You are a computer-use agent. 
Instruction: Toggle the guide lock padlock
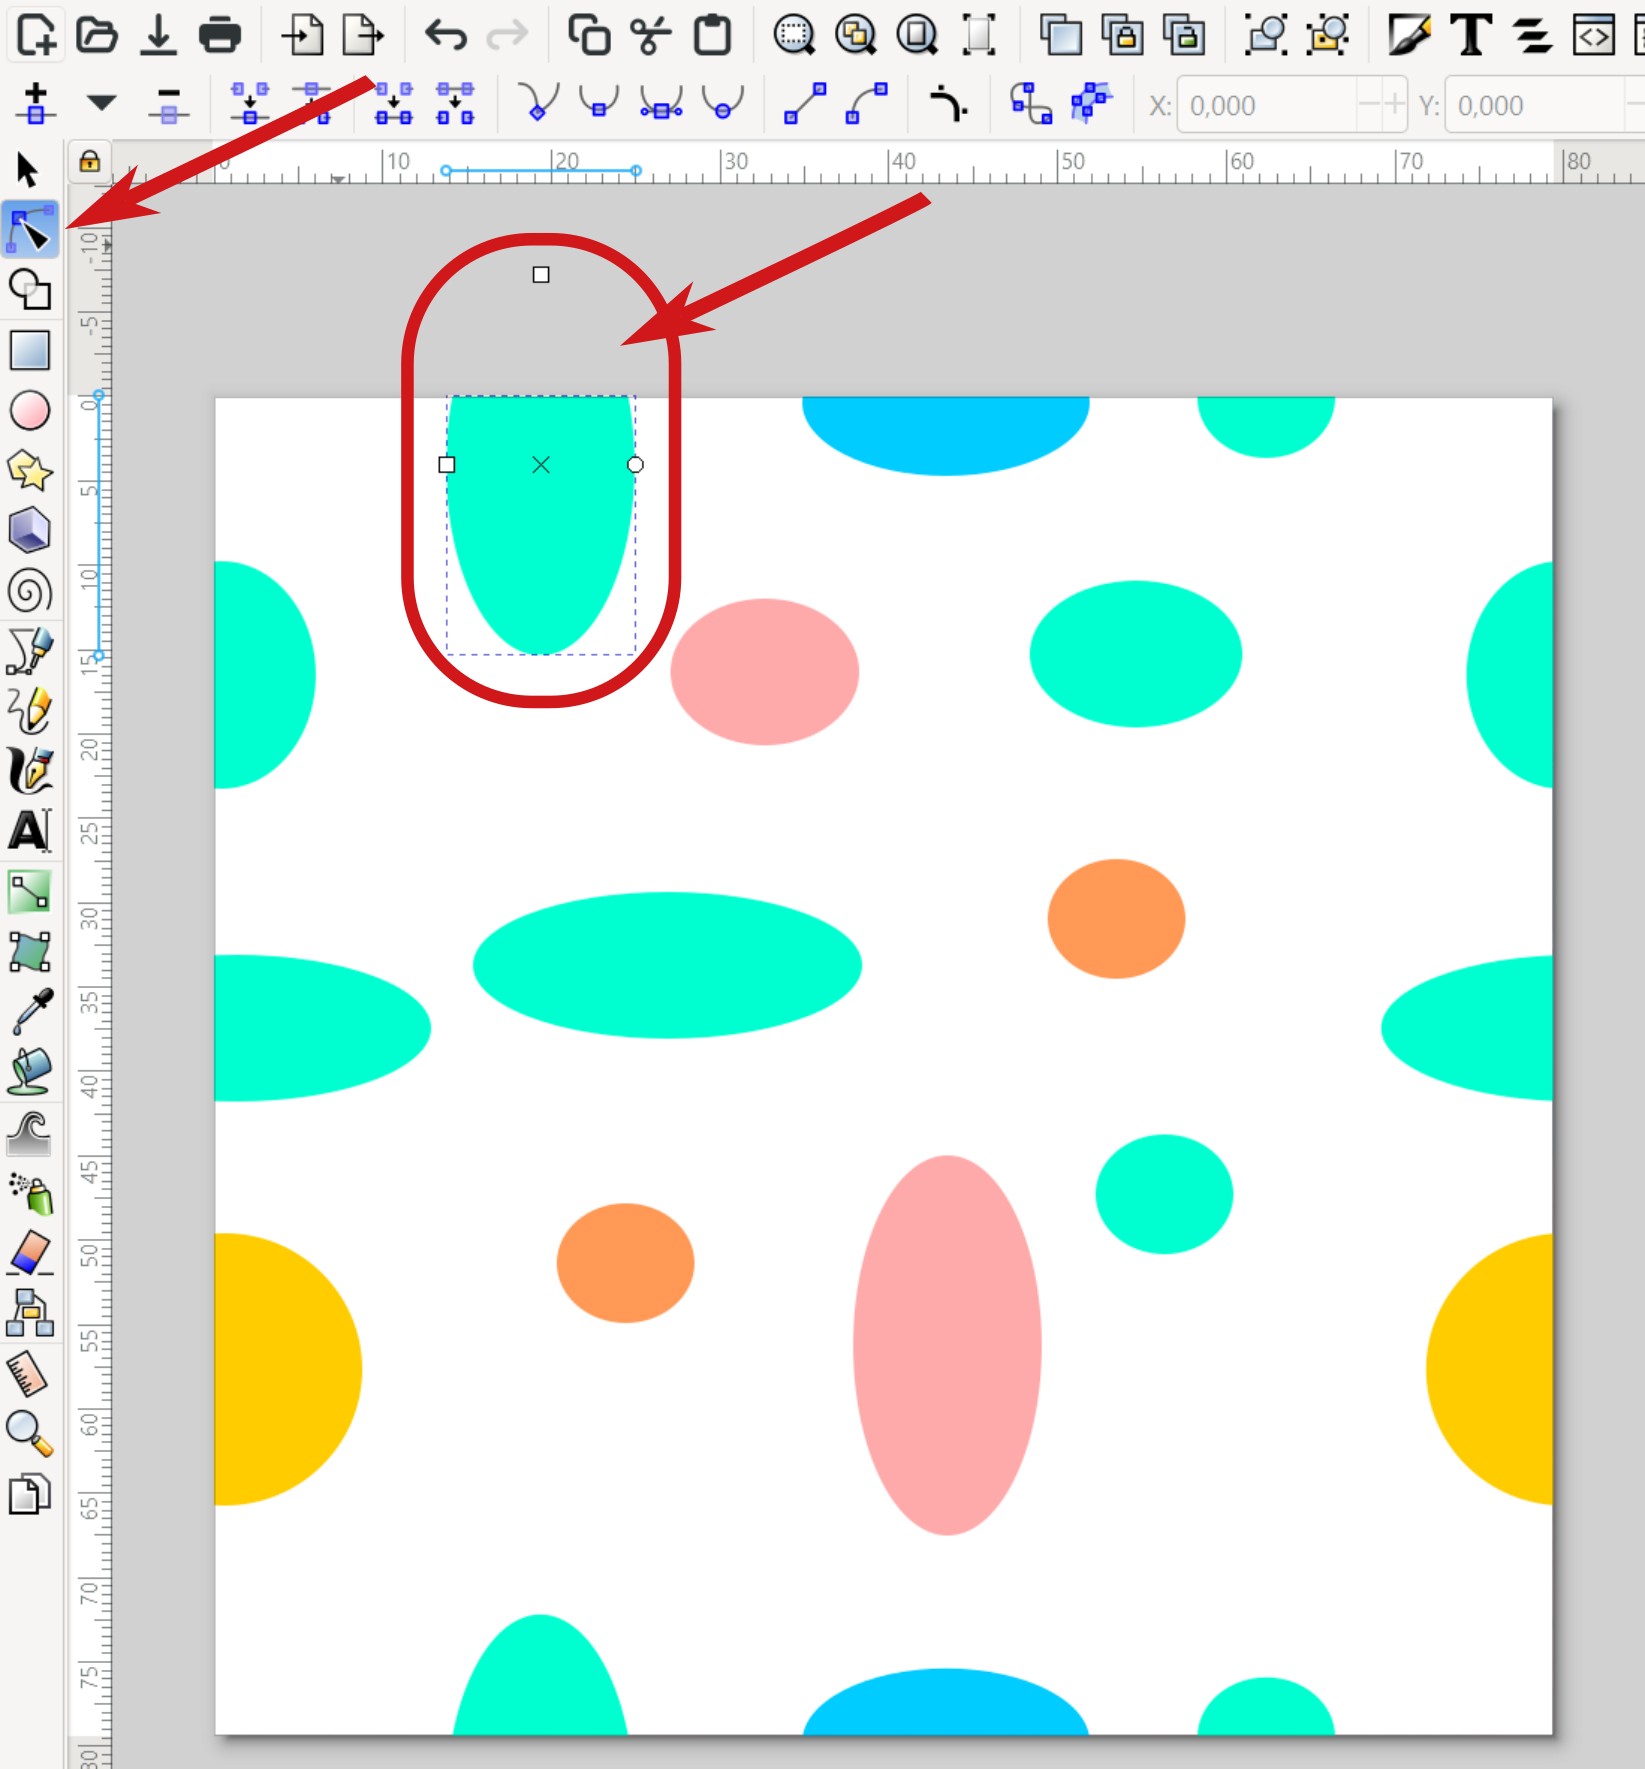pyautogui.click(x=89, y=161)
